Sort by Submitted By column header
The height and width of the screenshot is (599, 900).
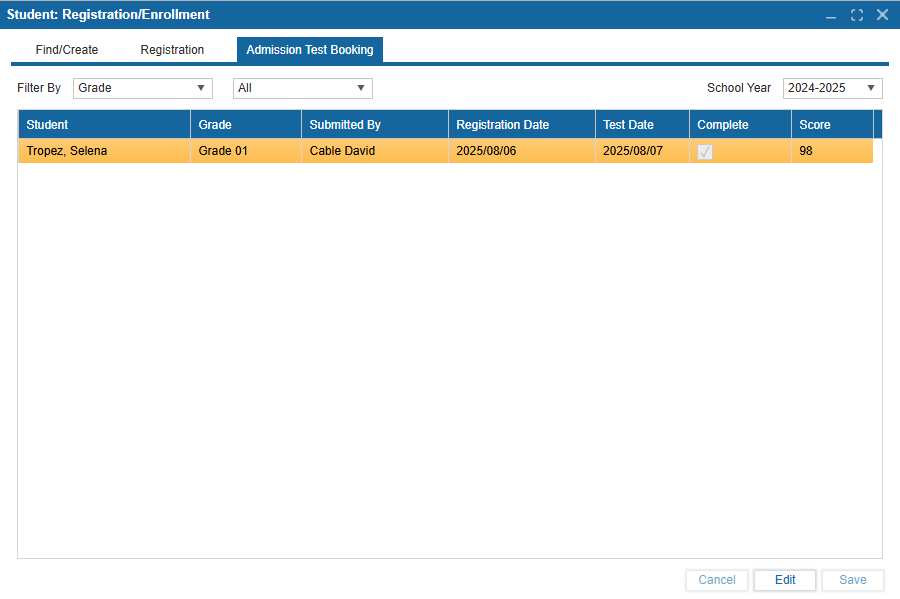click(374, 125)
